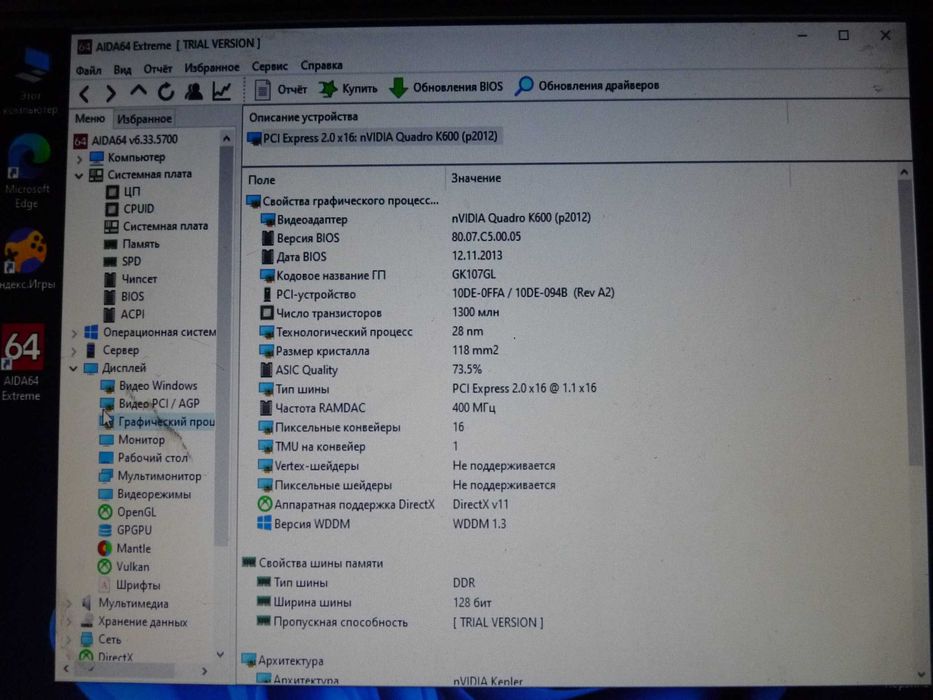Open the Сервис menu
This screenshot has width=933, height=700.
point(270,66)
